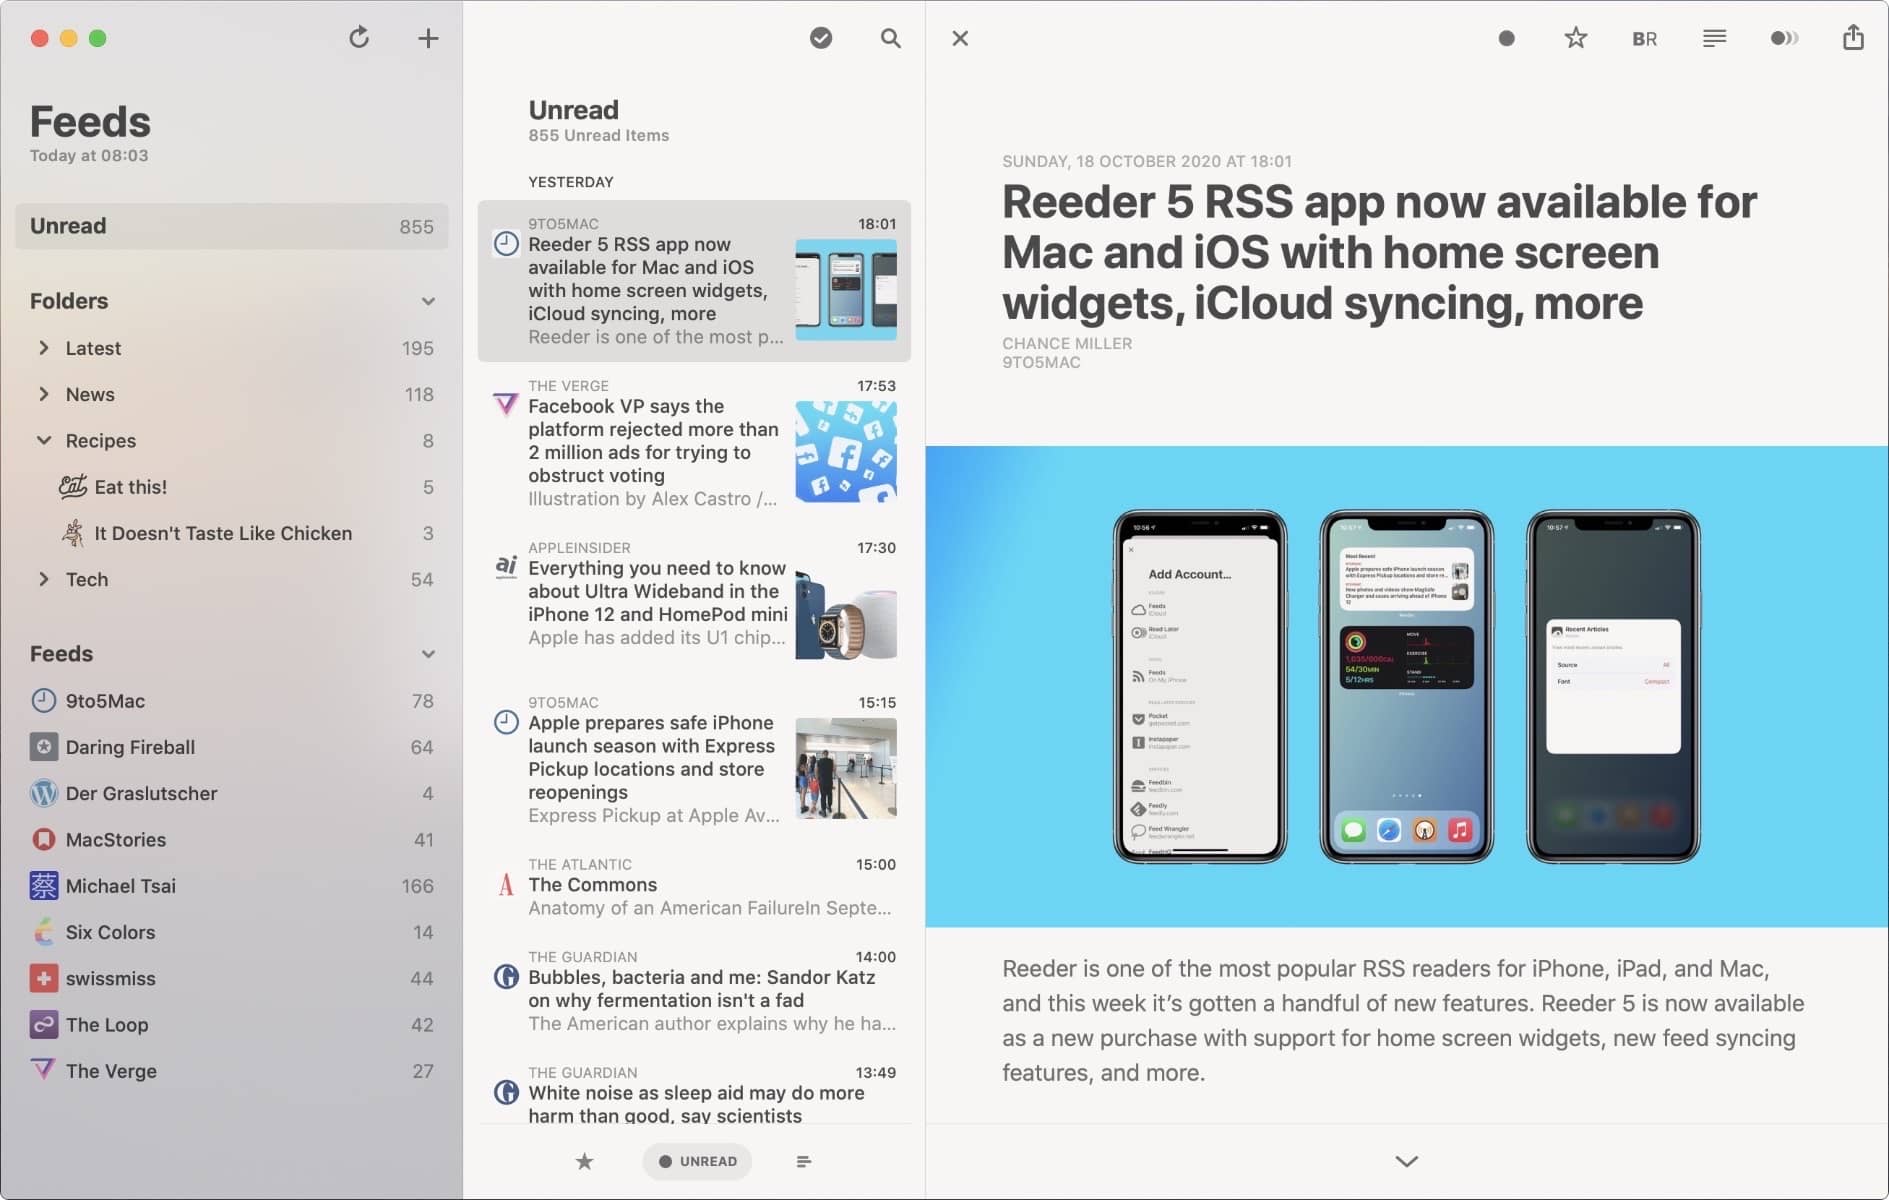The height and width of the screenshot is (1200, 1889).
Task: Click the Apple Store pickup photo thumbnail
Action: click(846, 768)
